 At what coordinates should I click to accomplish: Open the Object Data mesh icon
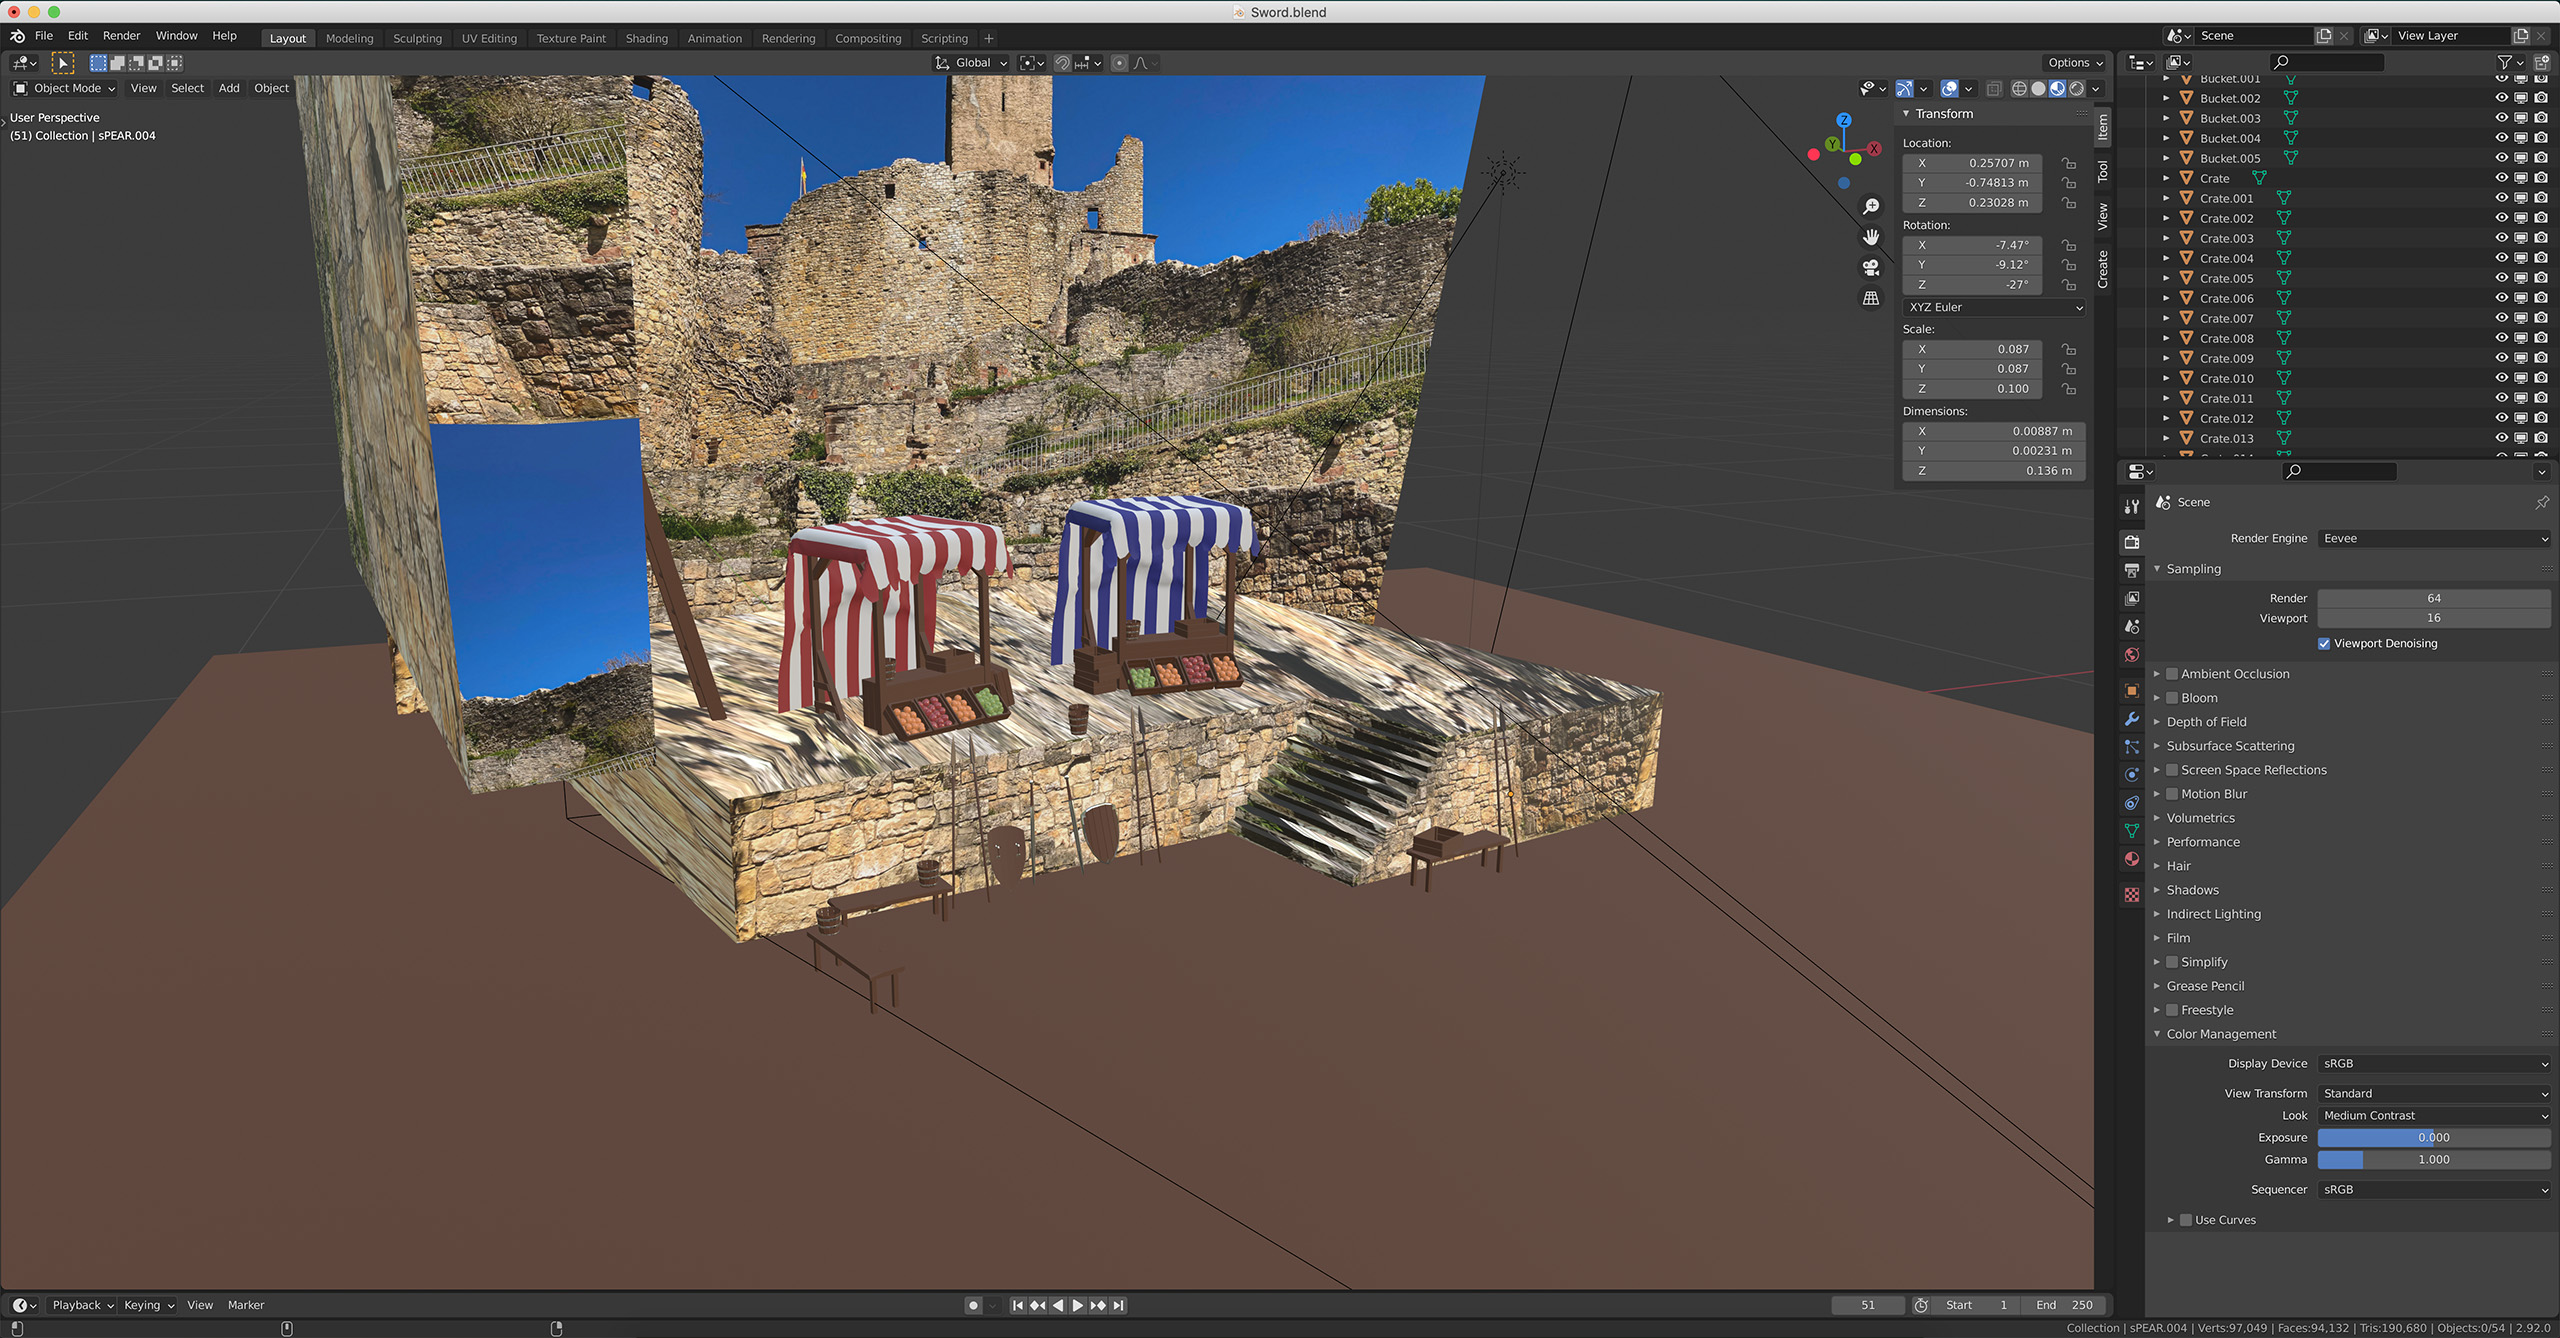tap(2132, 831)
